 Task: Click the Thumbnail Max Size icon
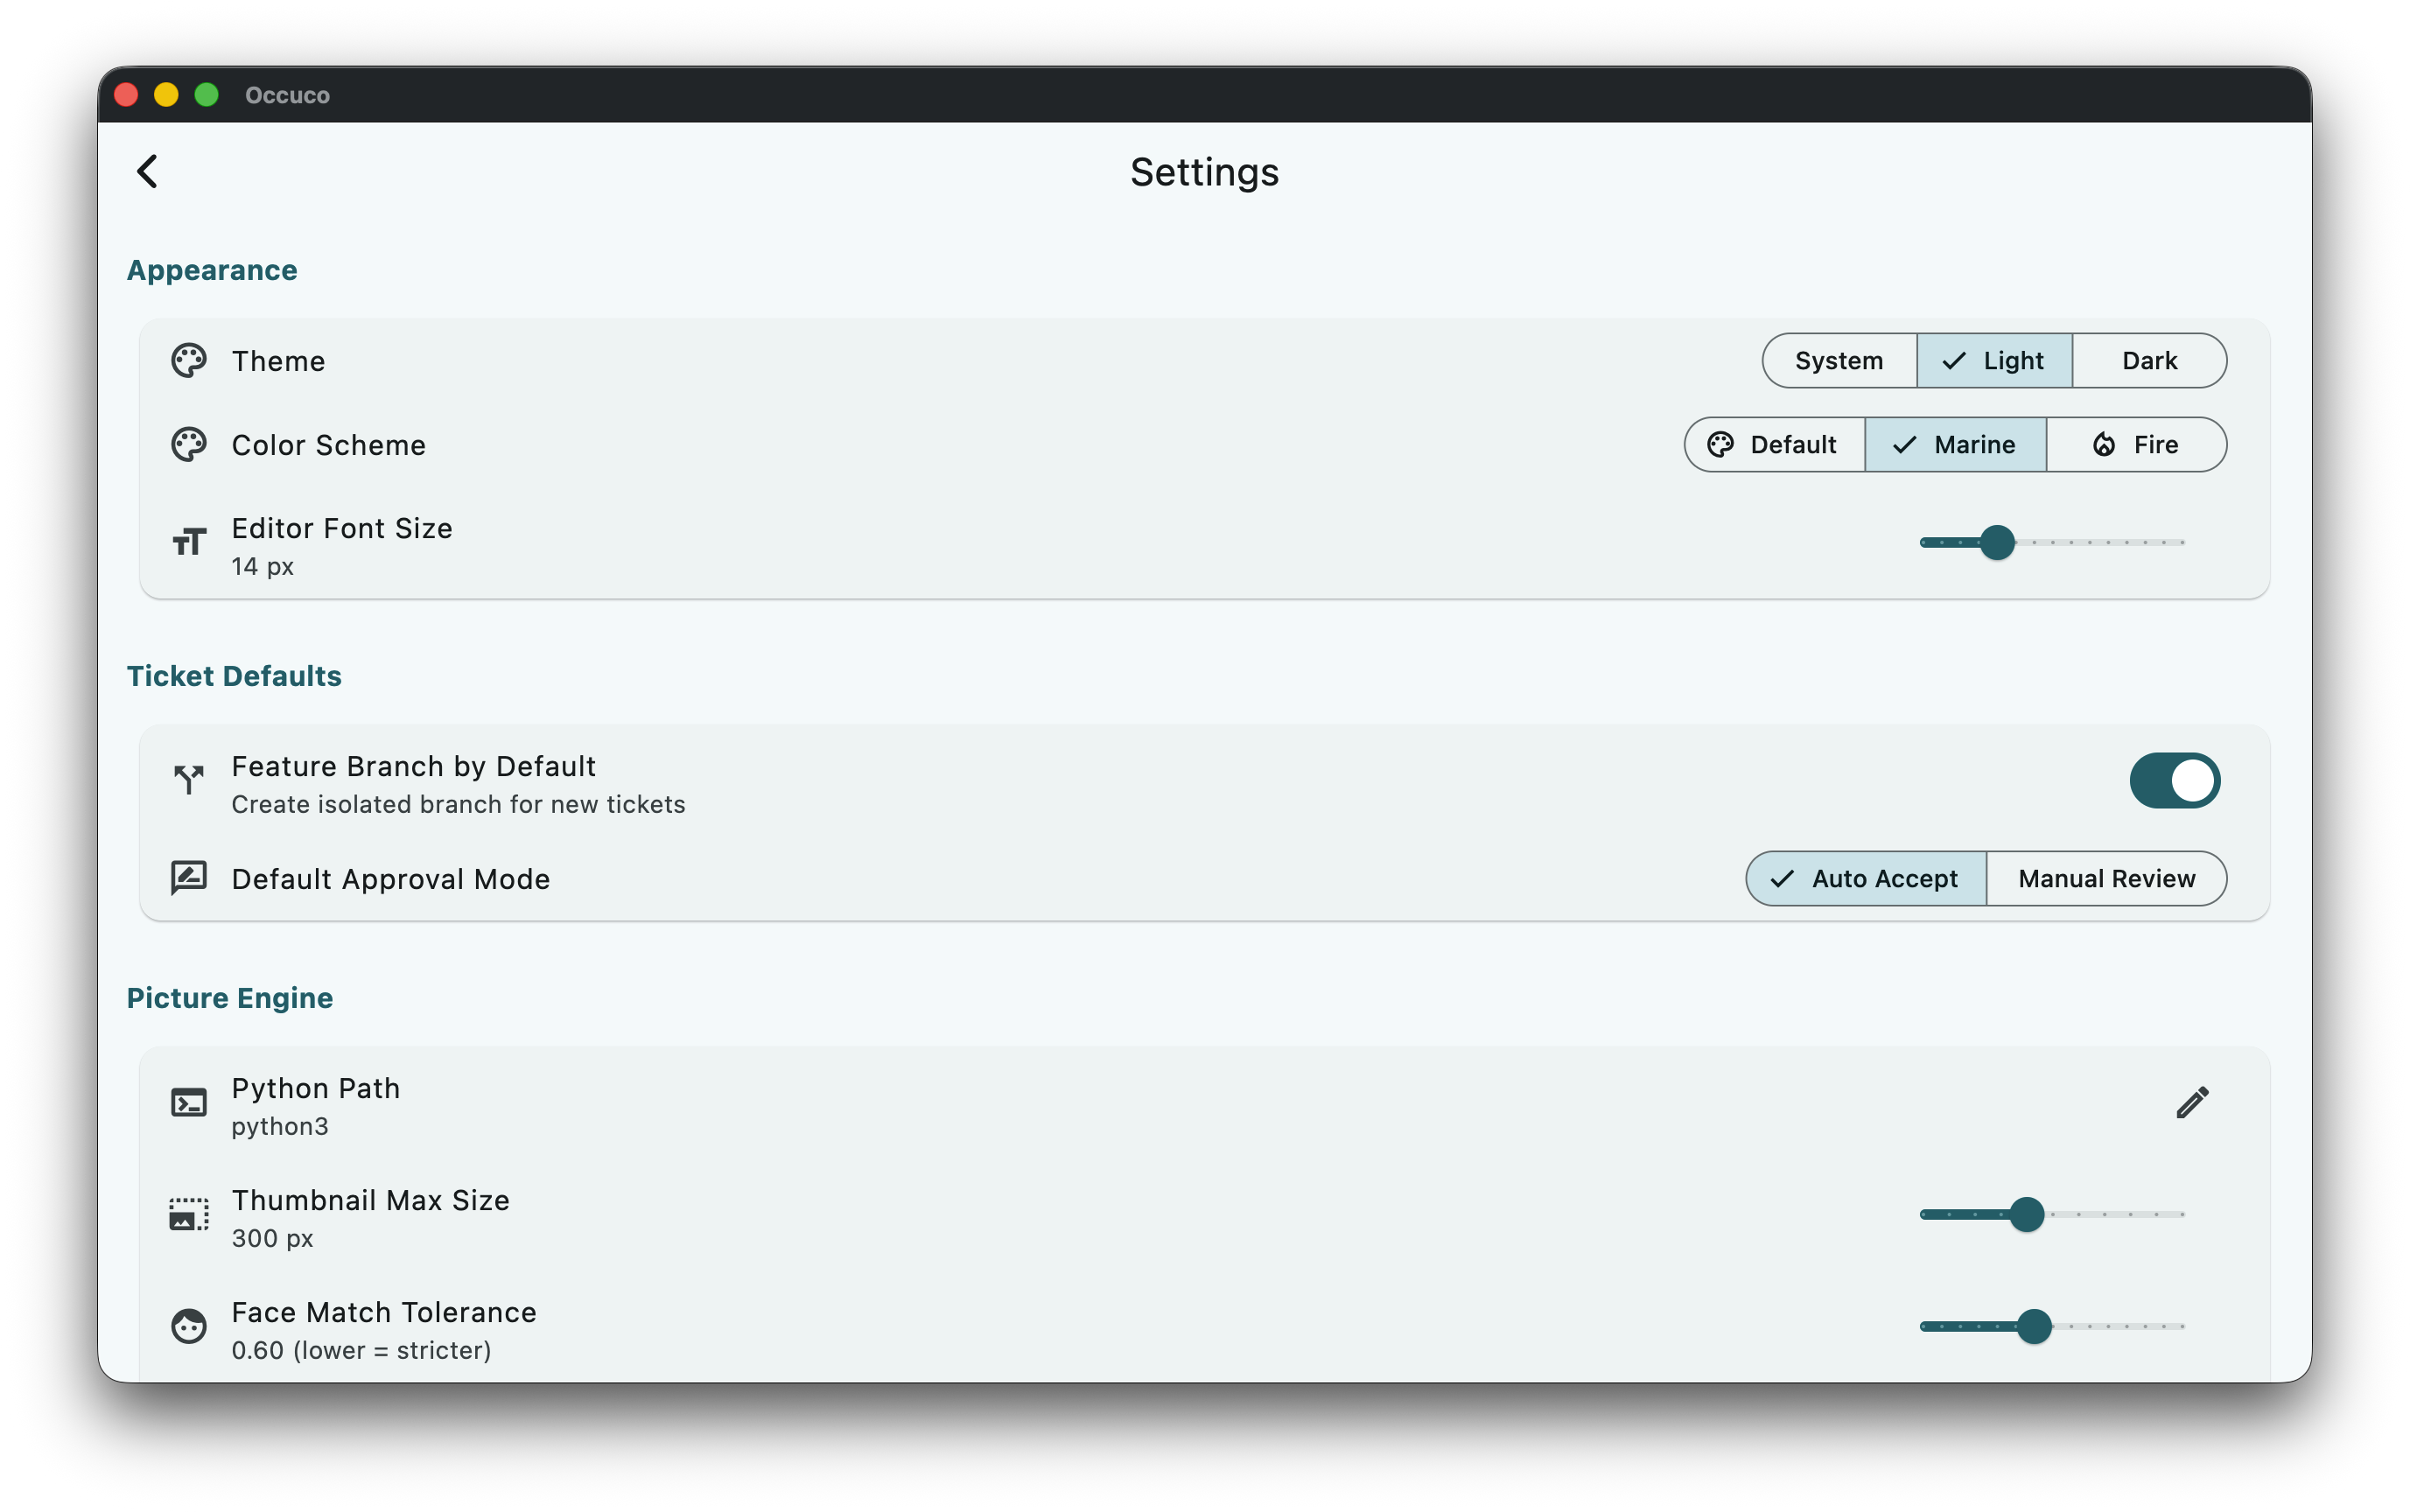tap(189, 1214)
